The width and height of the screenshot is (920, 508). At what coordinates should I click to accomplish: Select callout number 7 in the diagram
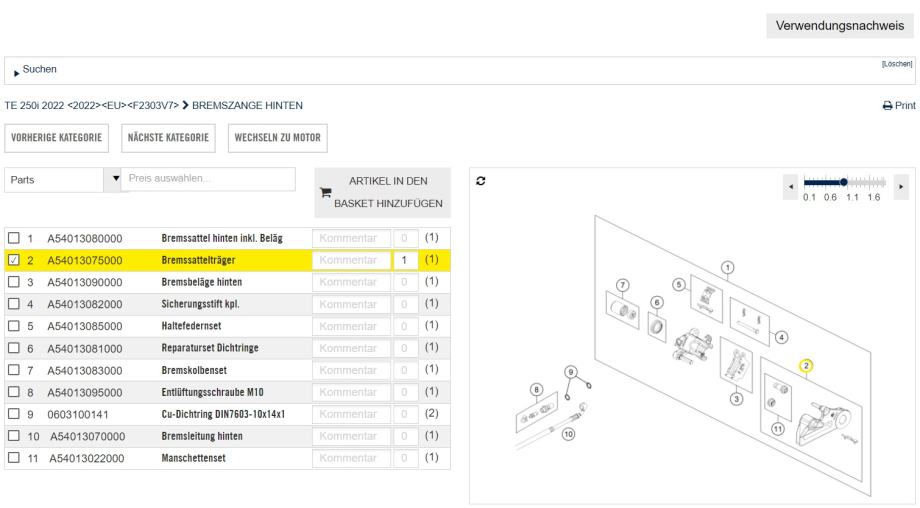623,286
